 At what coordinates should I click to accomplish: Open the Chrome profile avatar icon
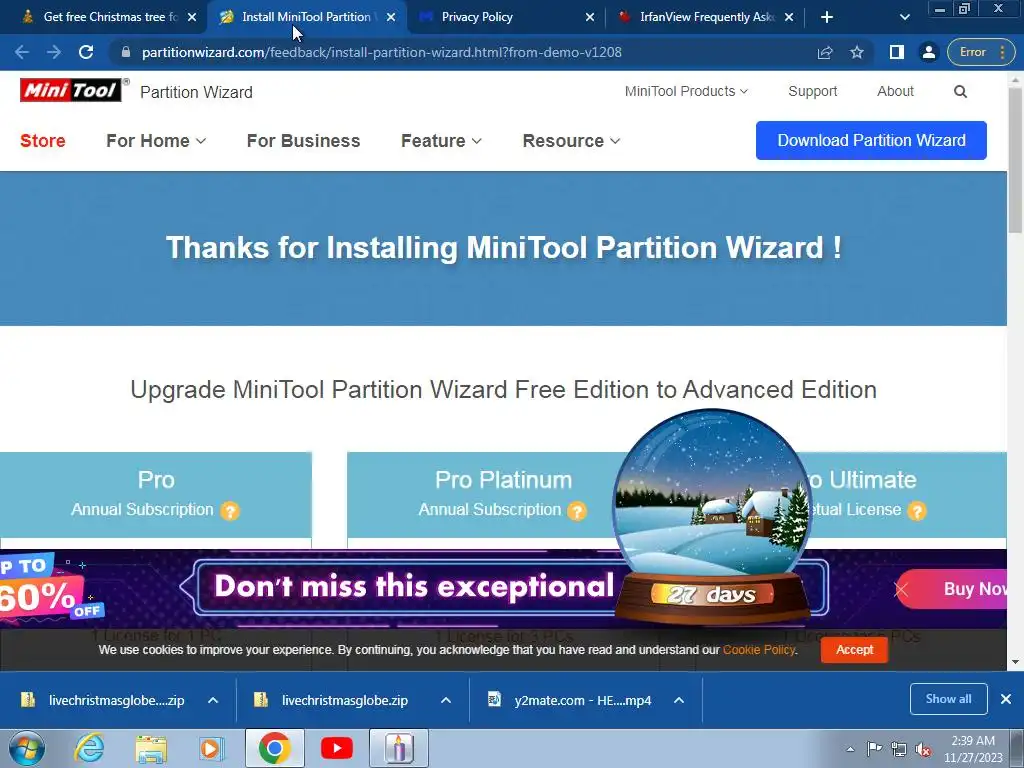pos(928,52)
